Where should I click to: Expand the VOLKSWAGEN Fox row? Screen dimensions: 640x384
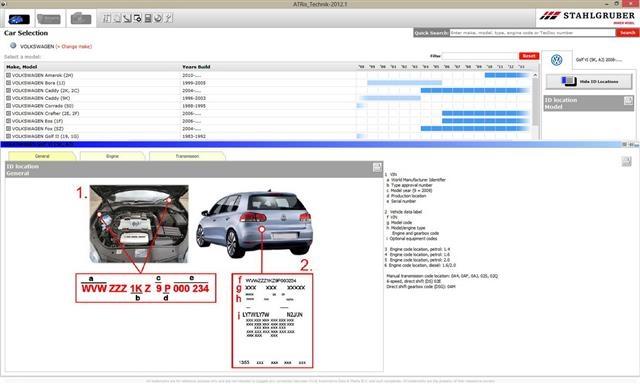(8, 129)
